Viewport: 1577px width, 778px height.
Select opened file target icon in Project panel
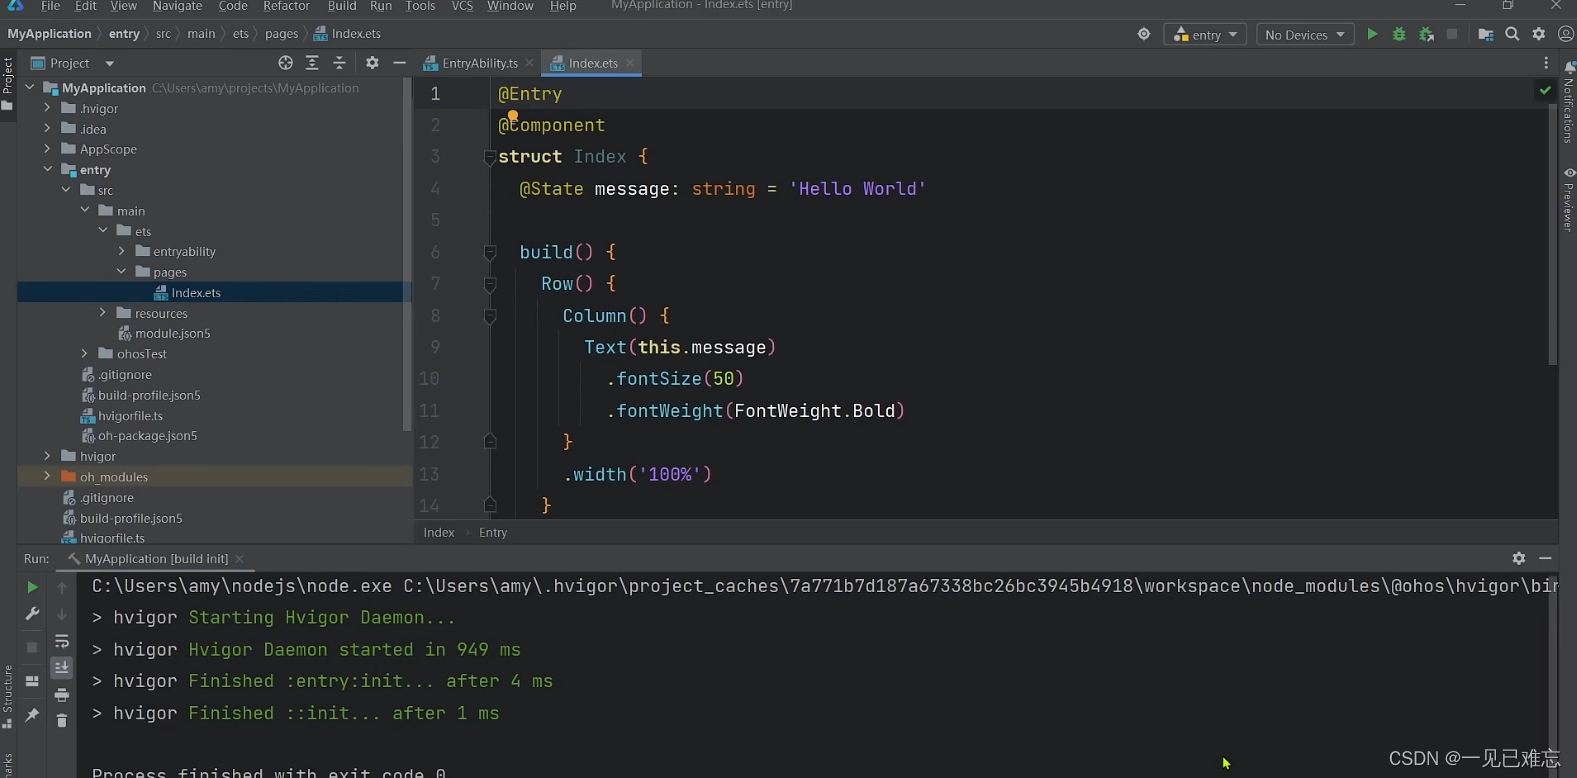pos(285,63)
